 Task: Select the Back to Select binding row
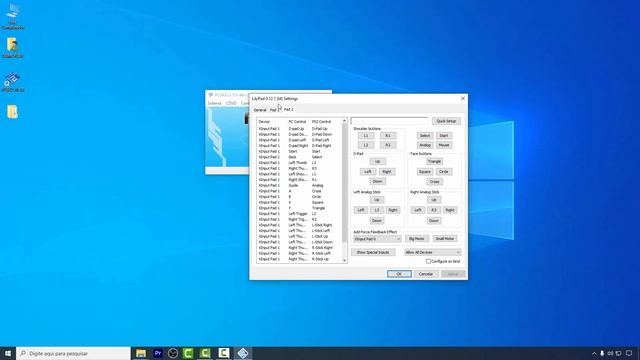(x=299, y=157)
